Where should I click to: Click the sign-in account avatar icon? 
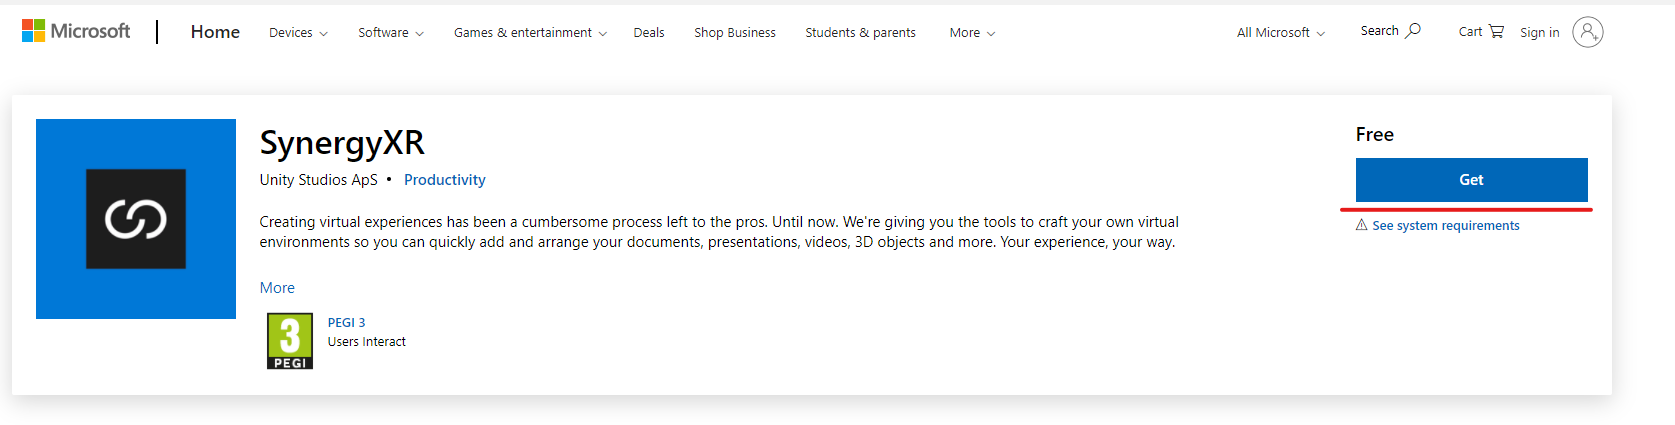point(1587,32)
